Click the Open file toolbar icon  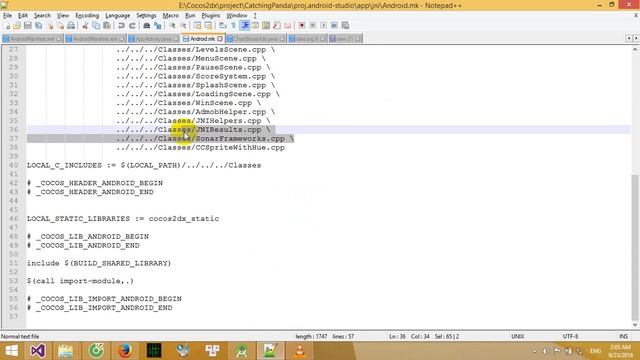point(17,26)
